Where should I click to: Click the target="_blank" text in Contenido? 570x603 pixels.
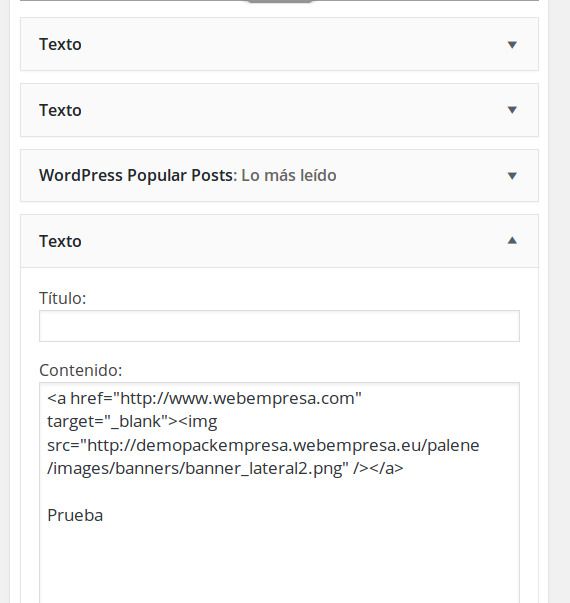point(108,422)
